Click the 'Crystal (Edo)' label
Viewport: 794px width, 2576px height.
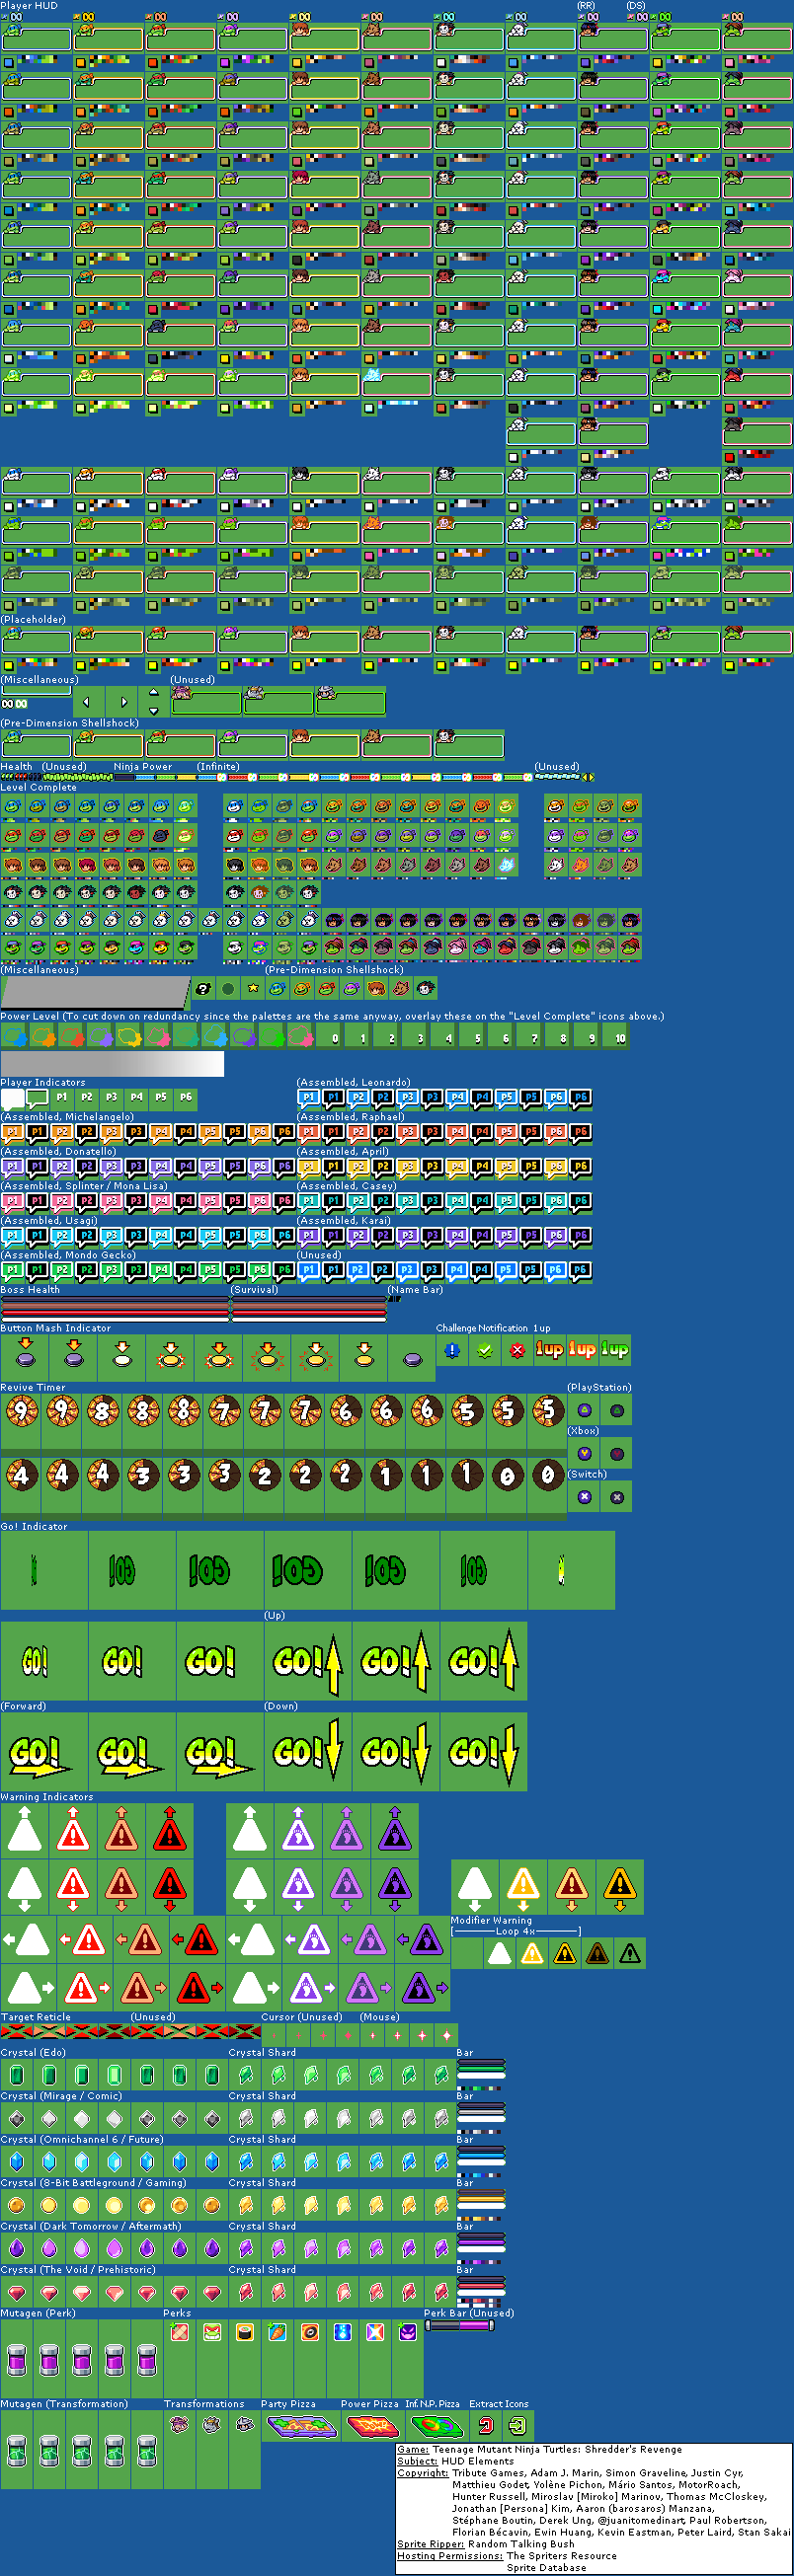pyautogui.click(x=33, y=2052)
